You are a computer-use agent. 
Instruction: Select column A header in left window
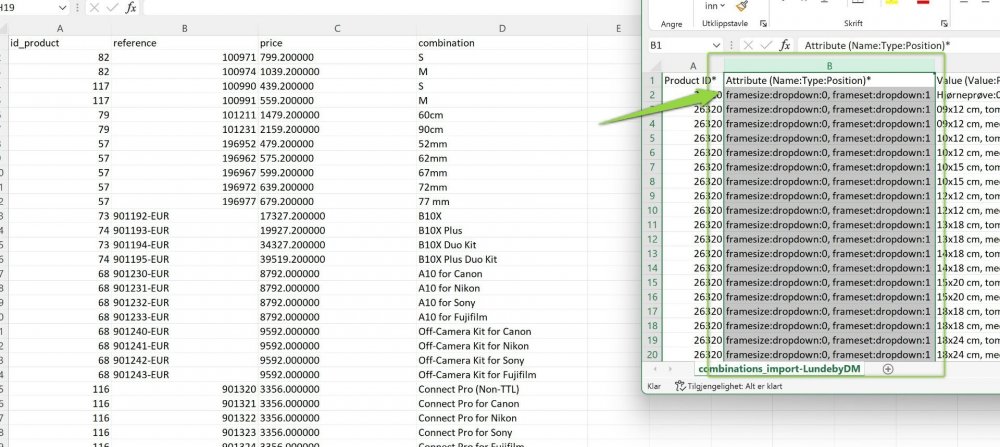click(x=60, y=28)
